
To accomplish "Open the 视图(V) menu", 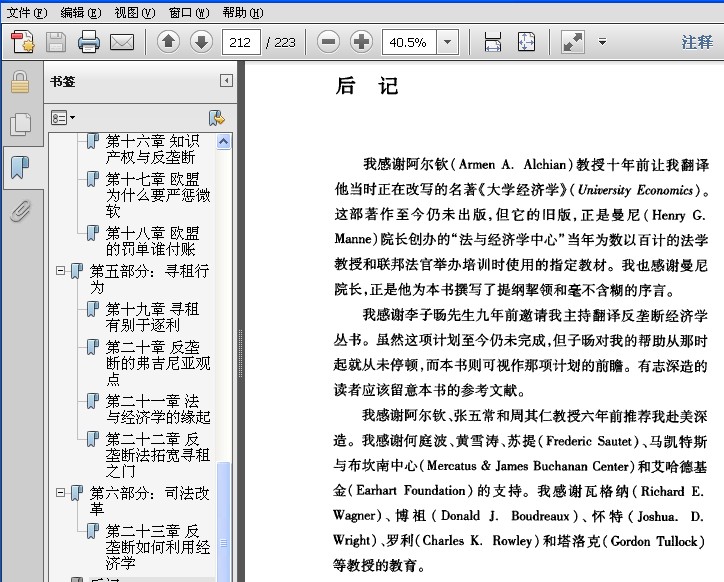I will [134, 12].
